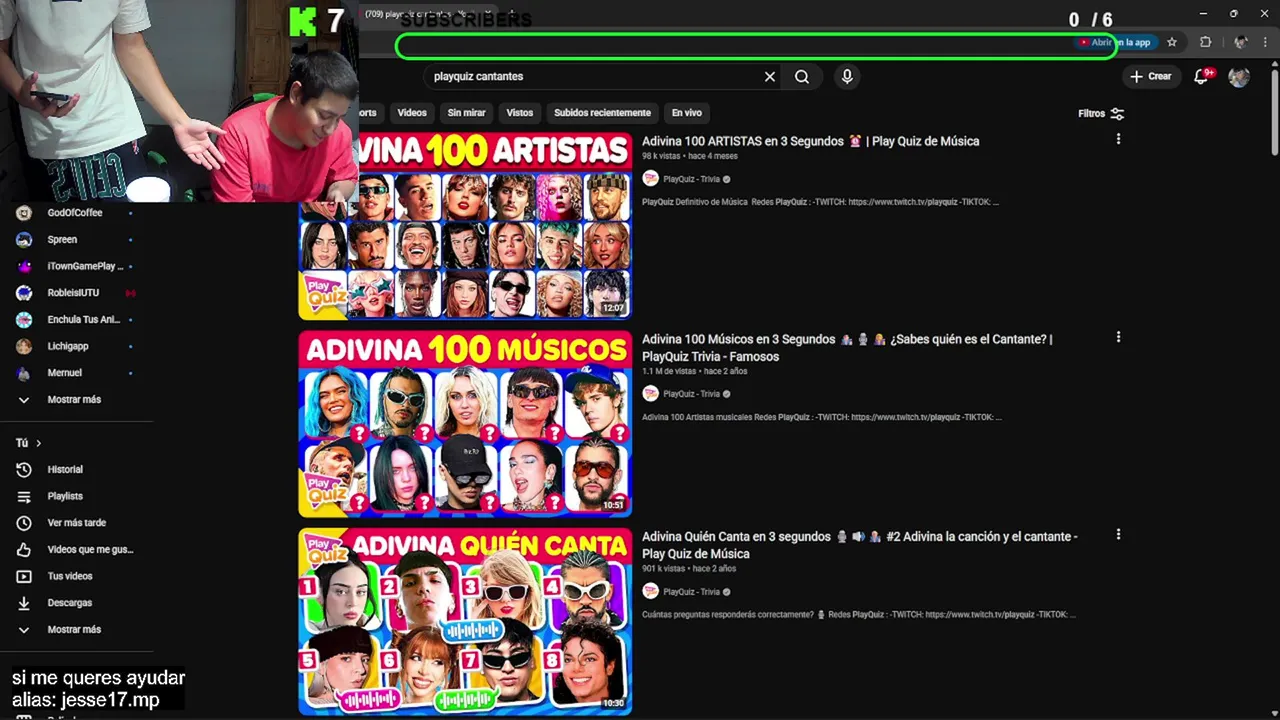Expand the Tú section chevron
The width and height of the screenshot is (1280, 720).
[39, 443]
